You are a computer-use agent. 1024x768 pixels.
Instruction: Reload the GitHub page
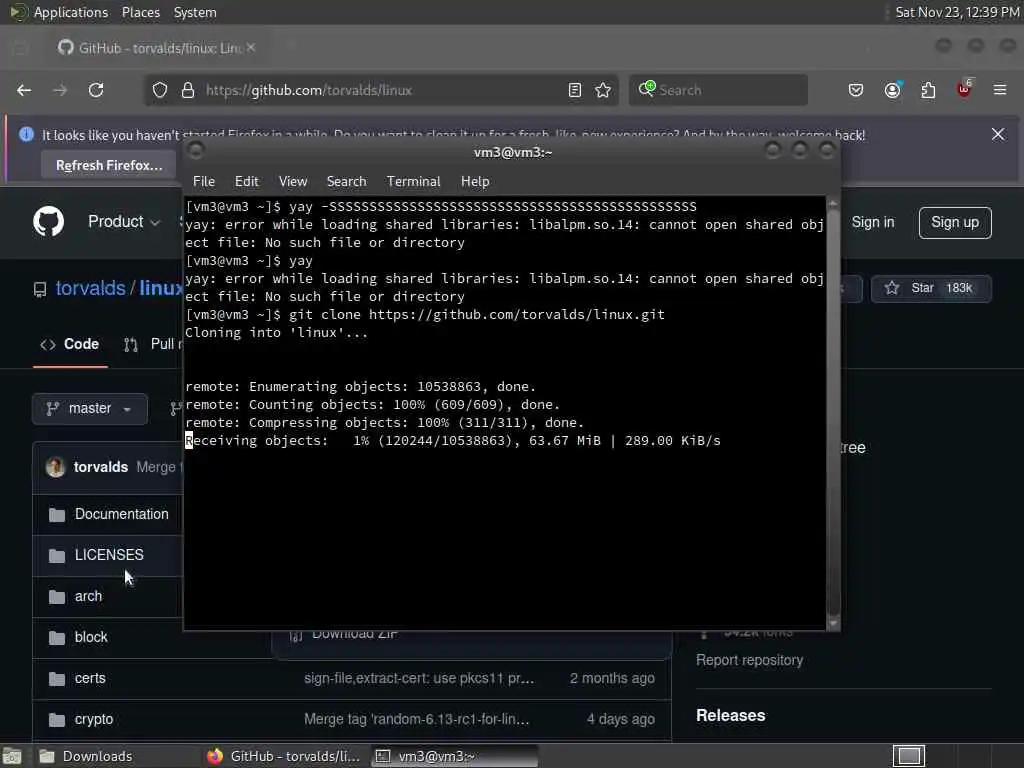tap(96, 90)
